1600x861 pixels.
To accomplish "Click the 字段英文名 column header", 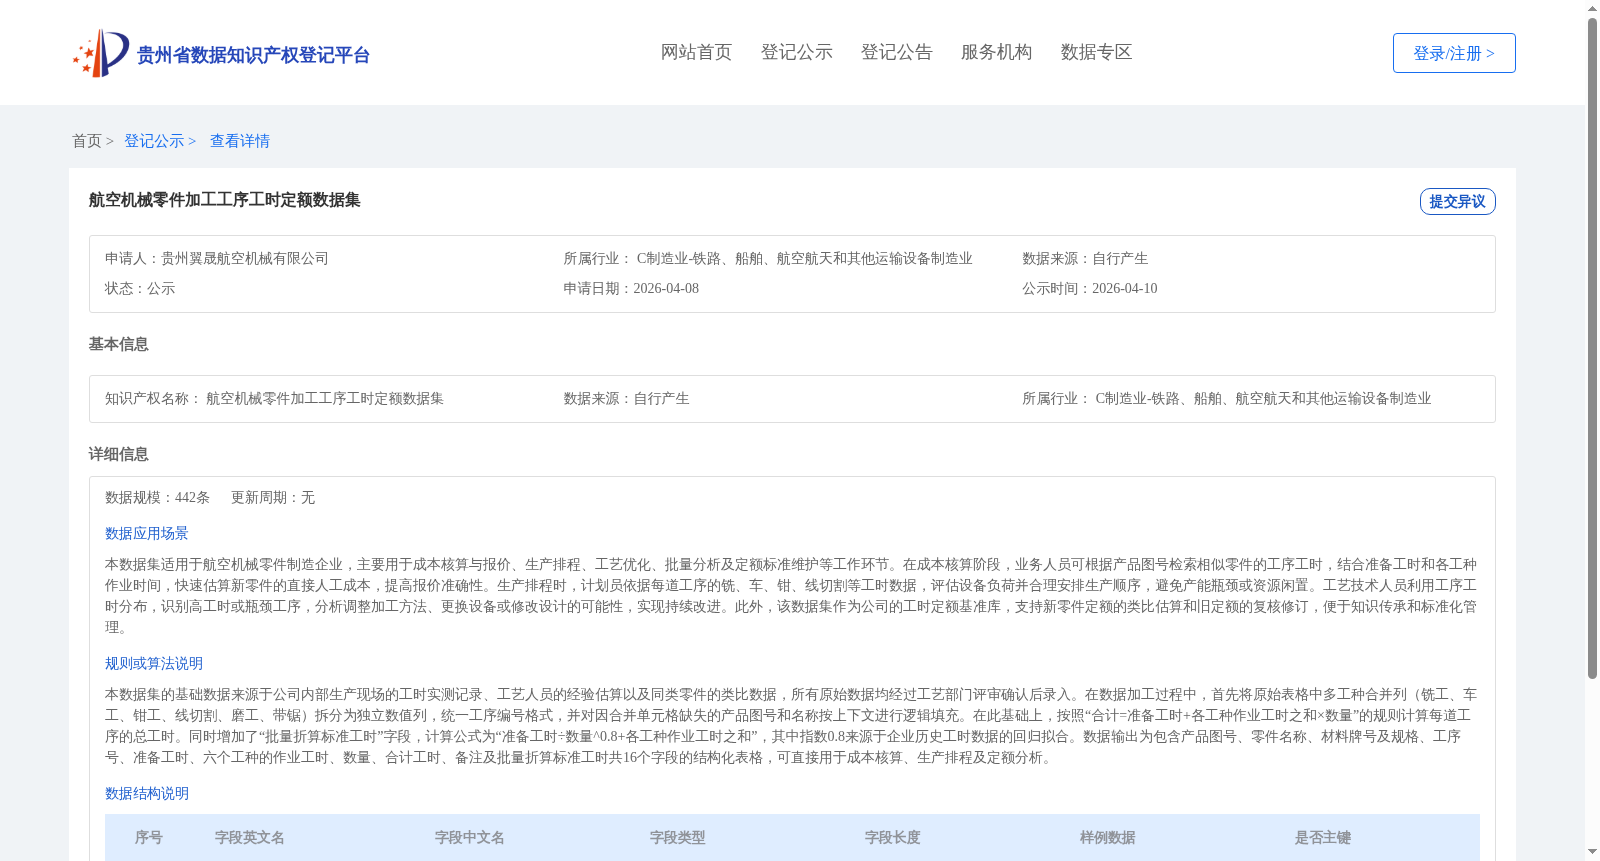I will click(x=250, y=837).
